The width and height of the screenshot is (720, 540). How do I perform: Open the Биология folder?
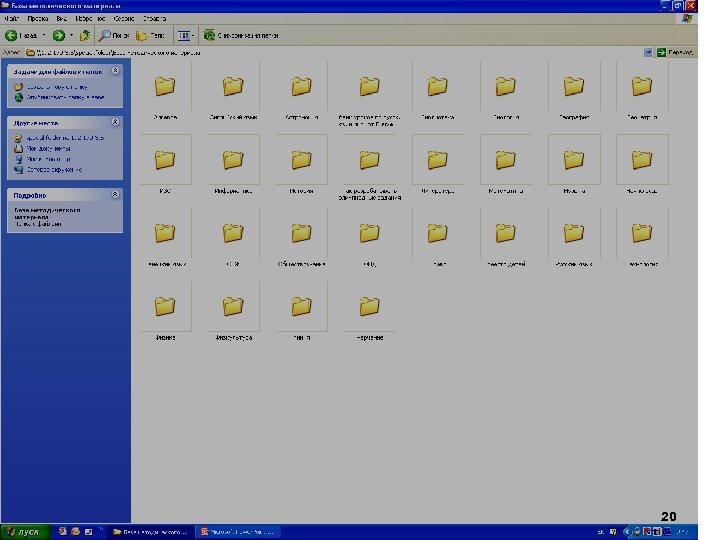506,93
